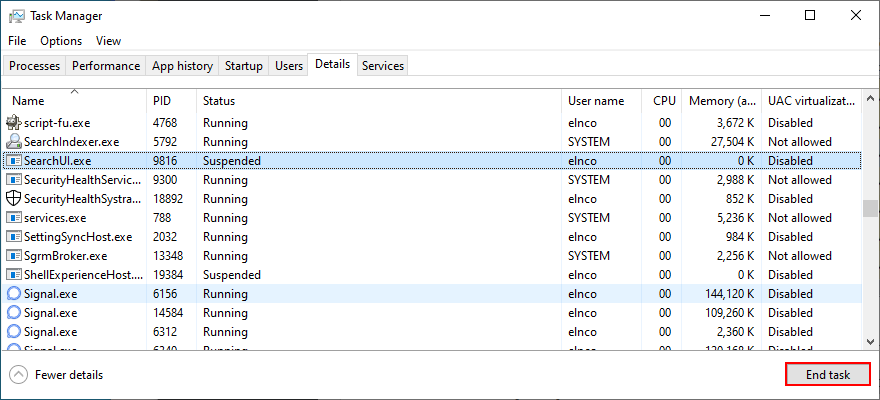Viewport: 880px width, 400px height.
Task: Click the services.exe process icon
Action: pyautogui.click(x=14, y=218)
